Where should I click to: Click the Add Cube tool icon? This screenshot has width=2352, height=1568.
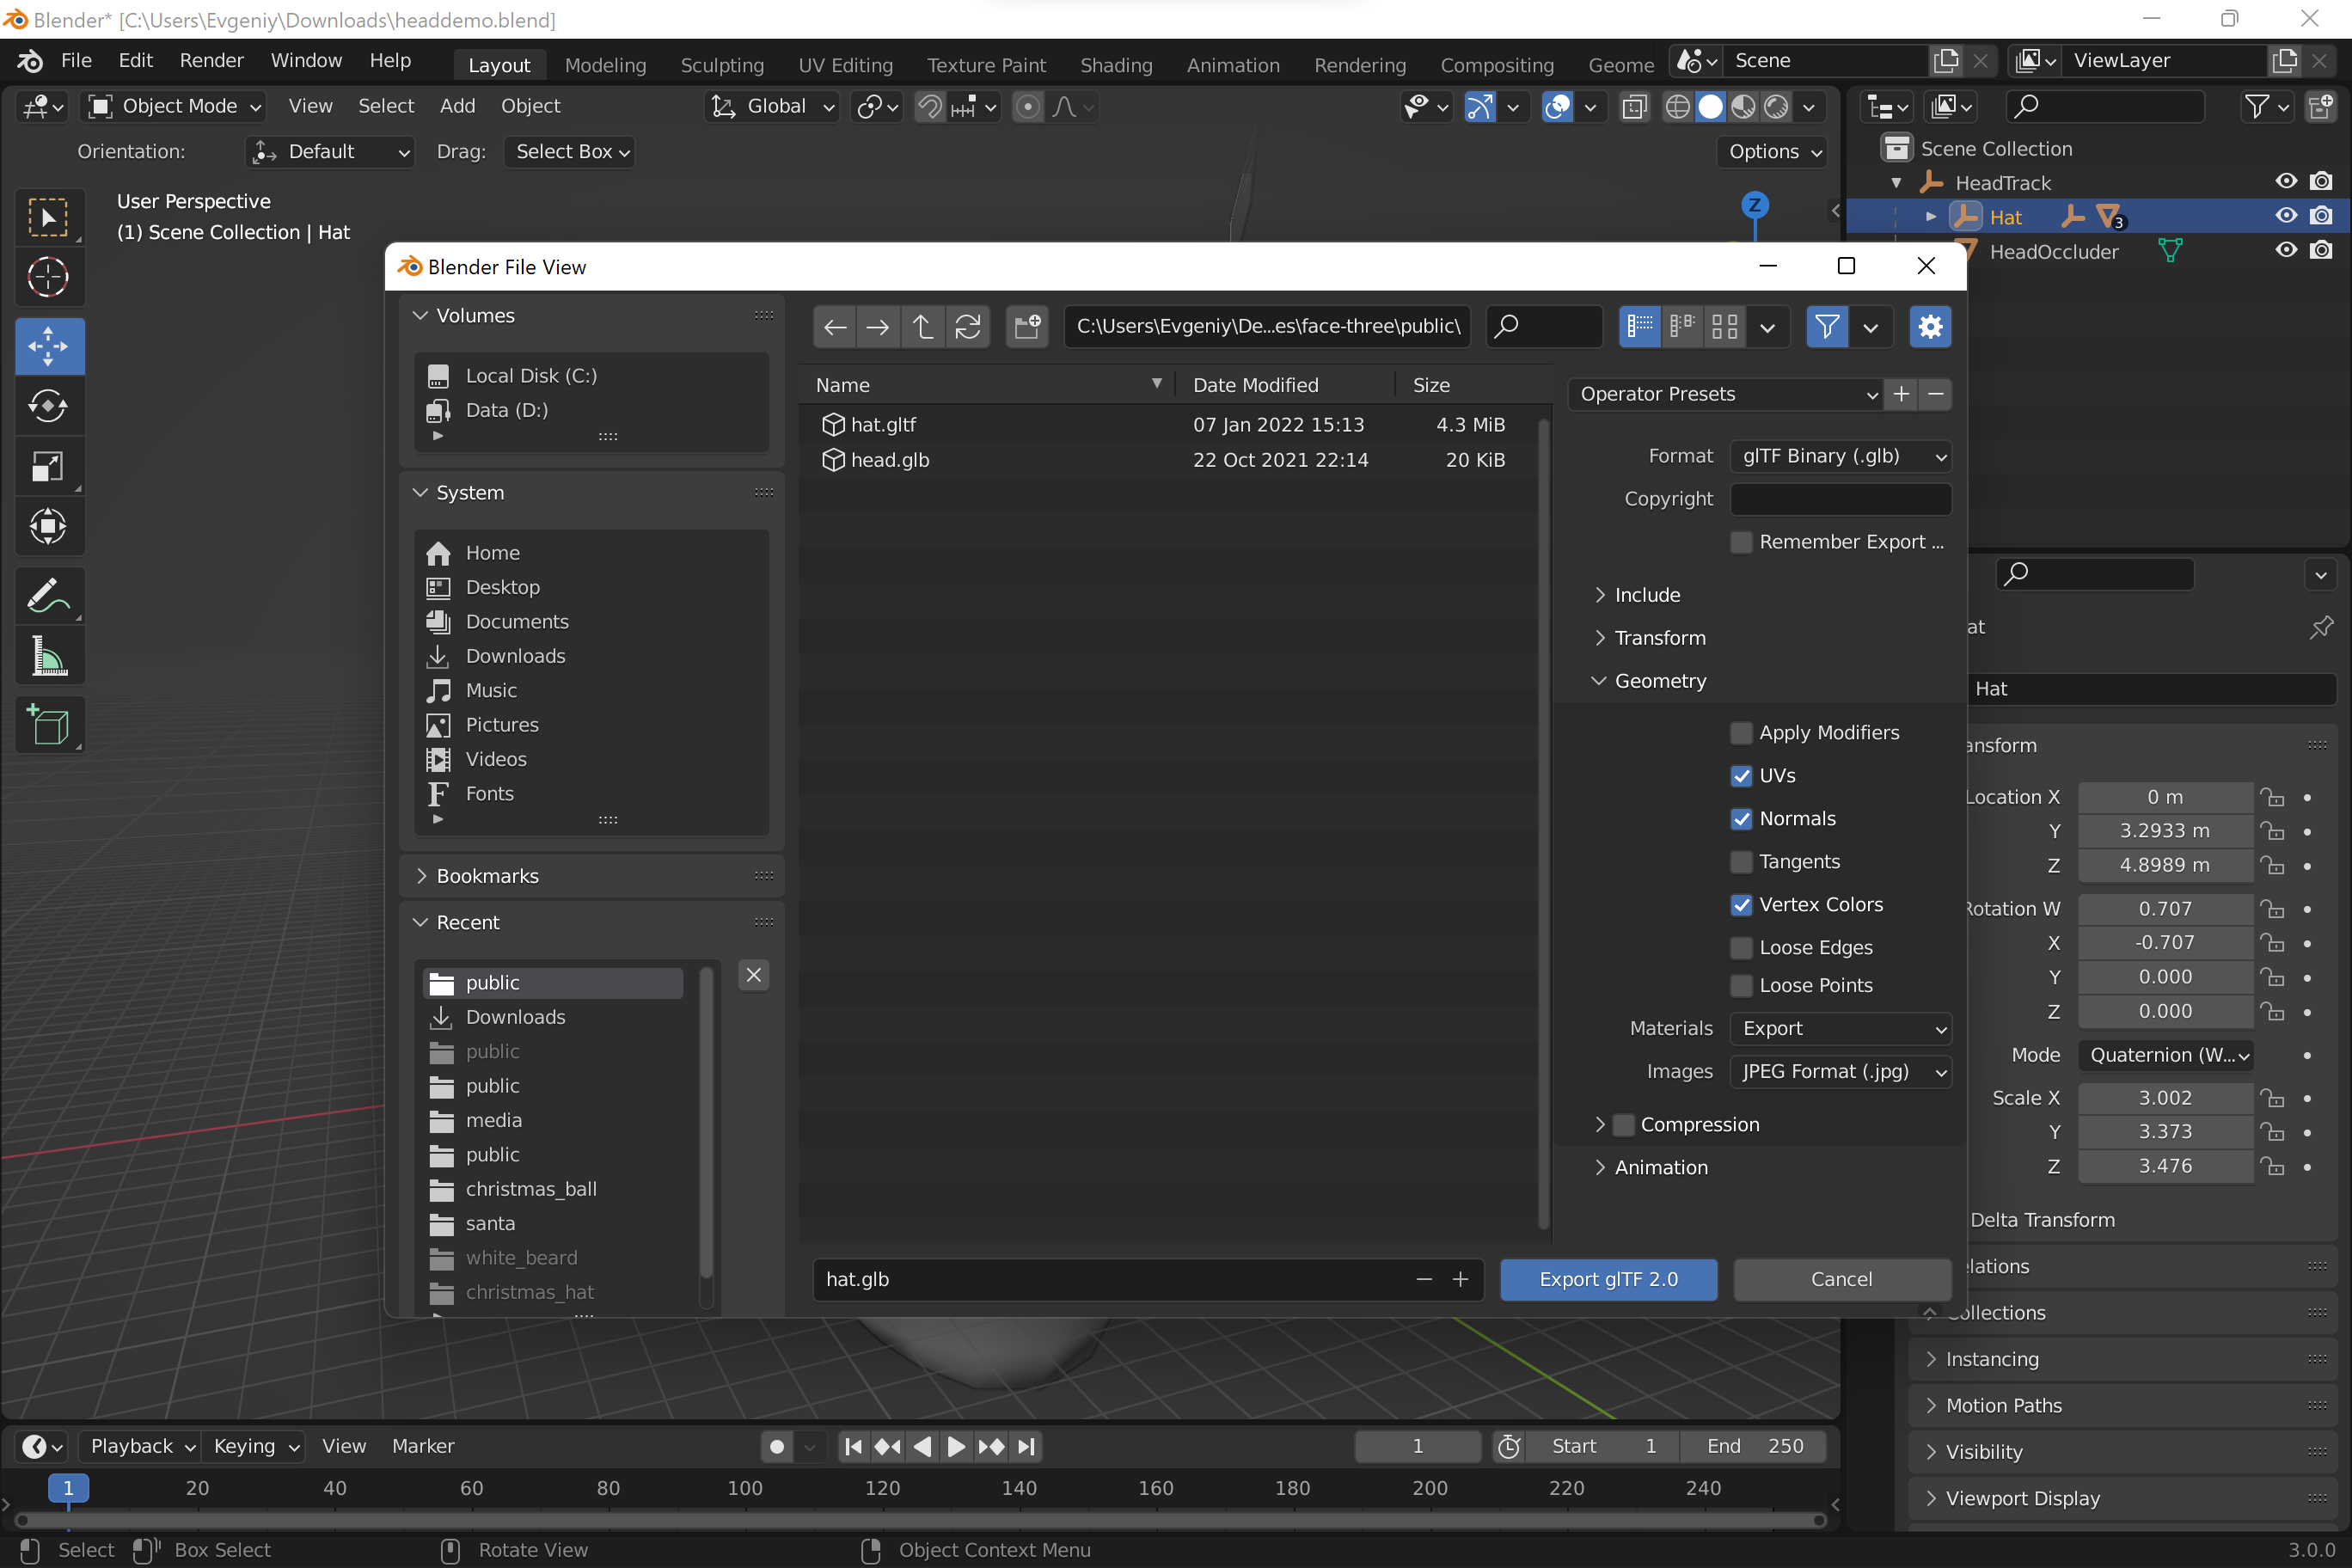[x=48, y=725]
